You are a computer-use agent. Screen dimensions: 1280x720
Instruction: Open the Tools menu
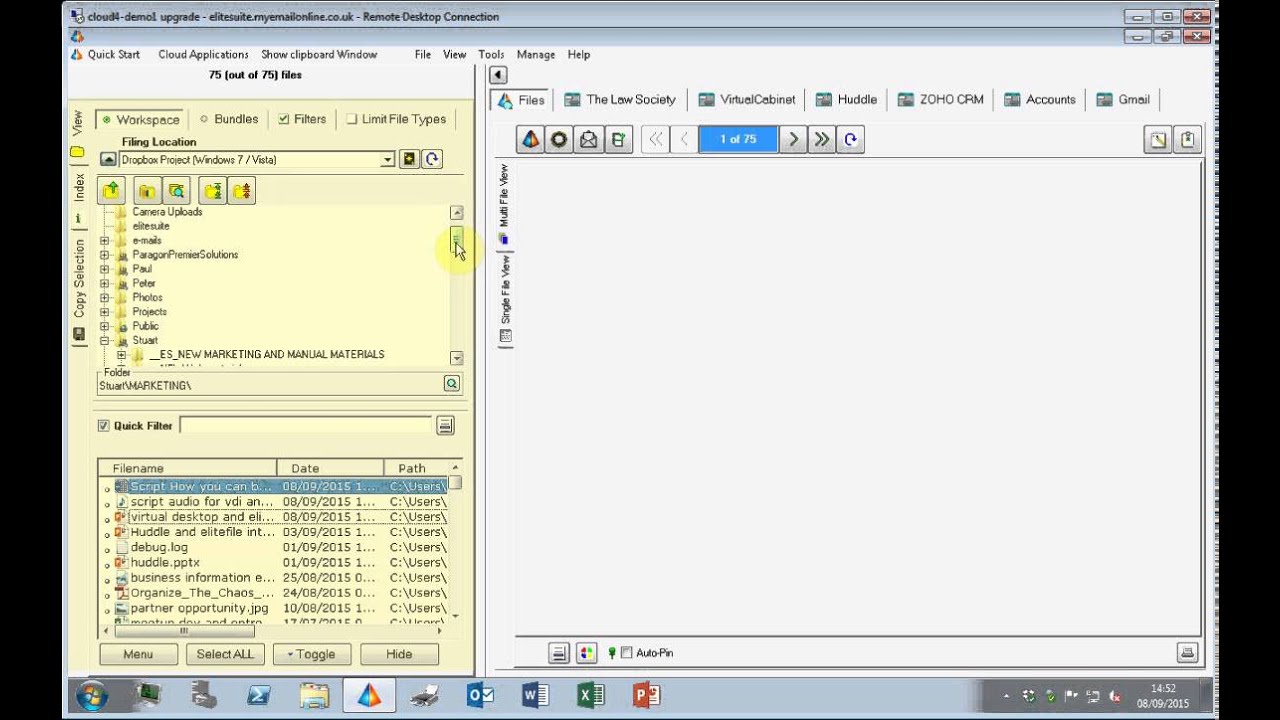click(491, 54)
